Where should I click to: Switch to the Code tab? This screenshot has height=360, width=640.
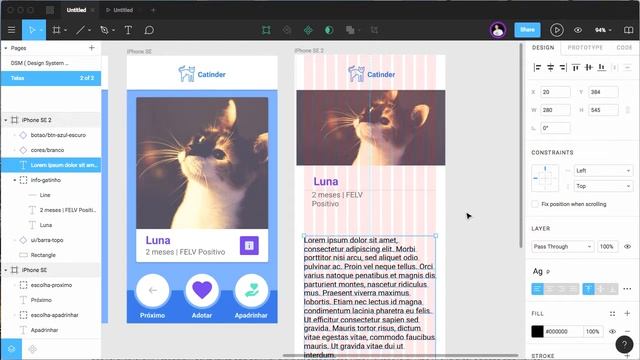pos(624,48)
